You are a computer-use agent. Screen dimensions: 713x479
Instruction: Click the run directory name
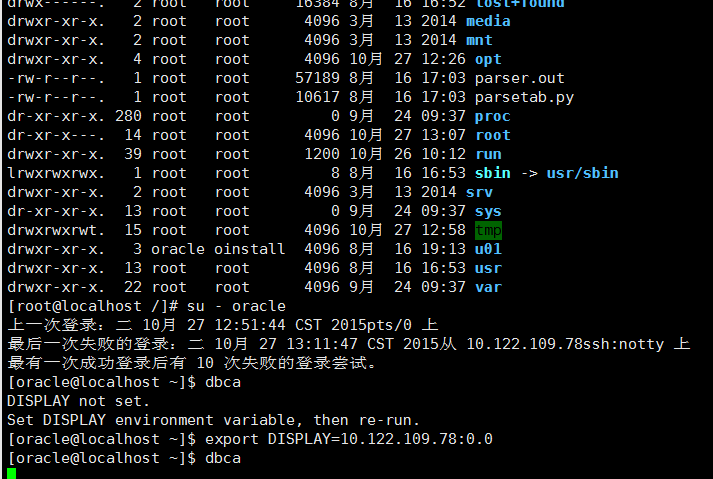(x=488, y=154)
